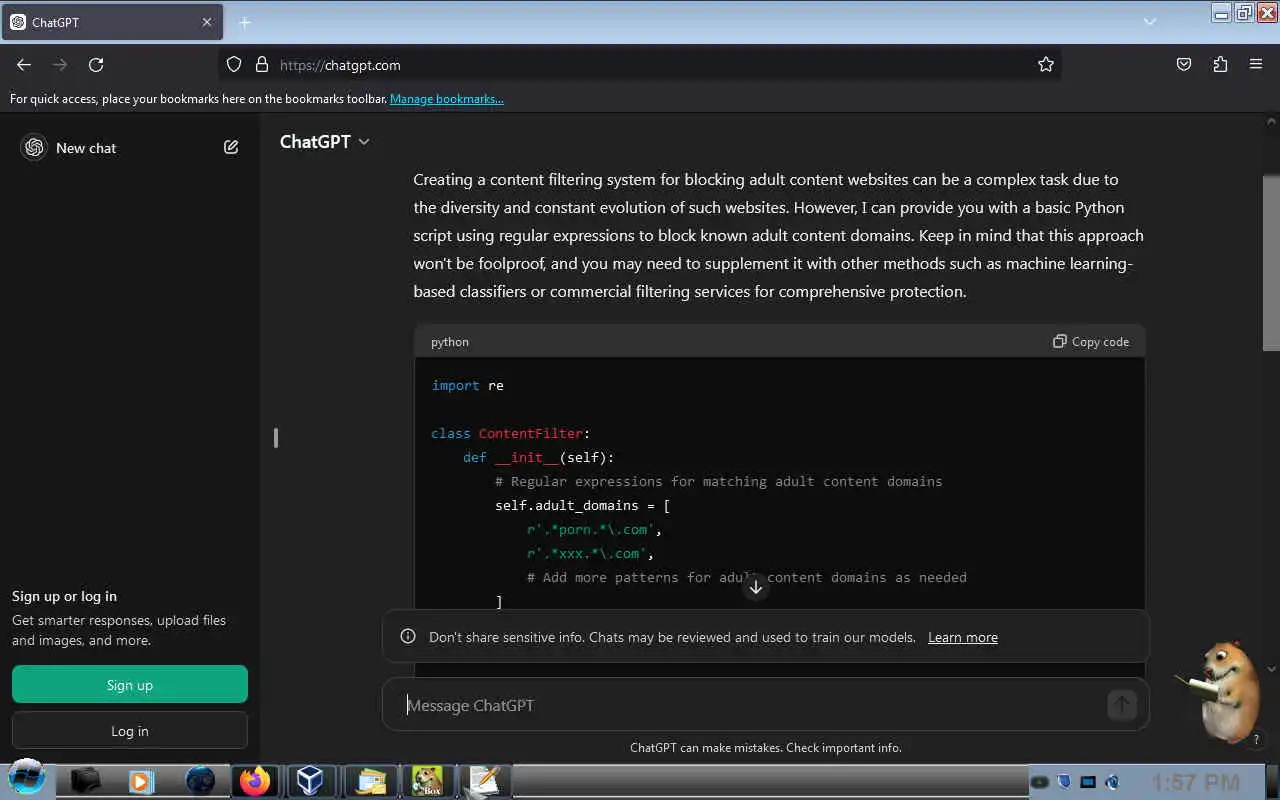Click the 'python' code block label
The width and height of the screenshot is (1280, 800).
click(x=450, y=342)
